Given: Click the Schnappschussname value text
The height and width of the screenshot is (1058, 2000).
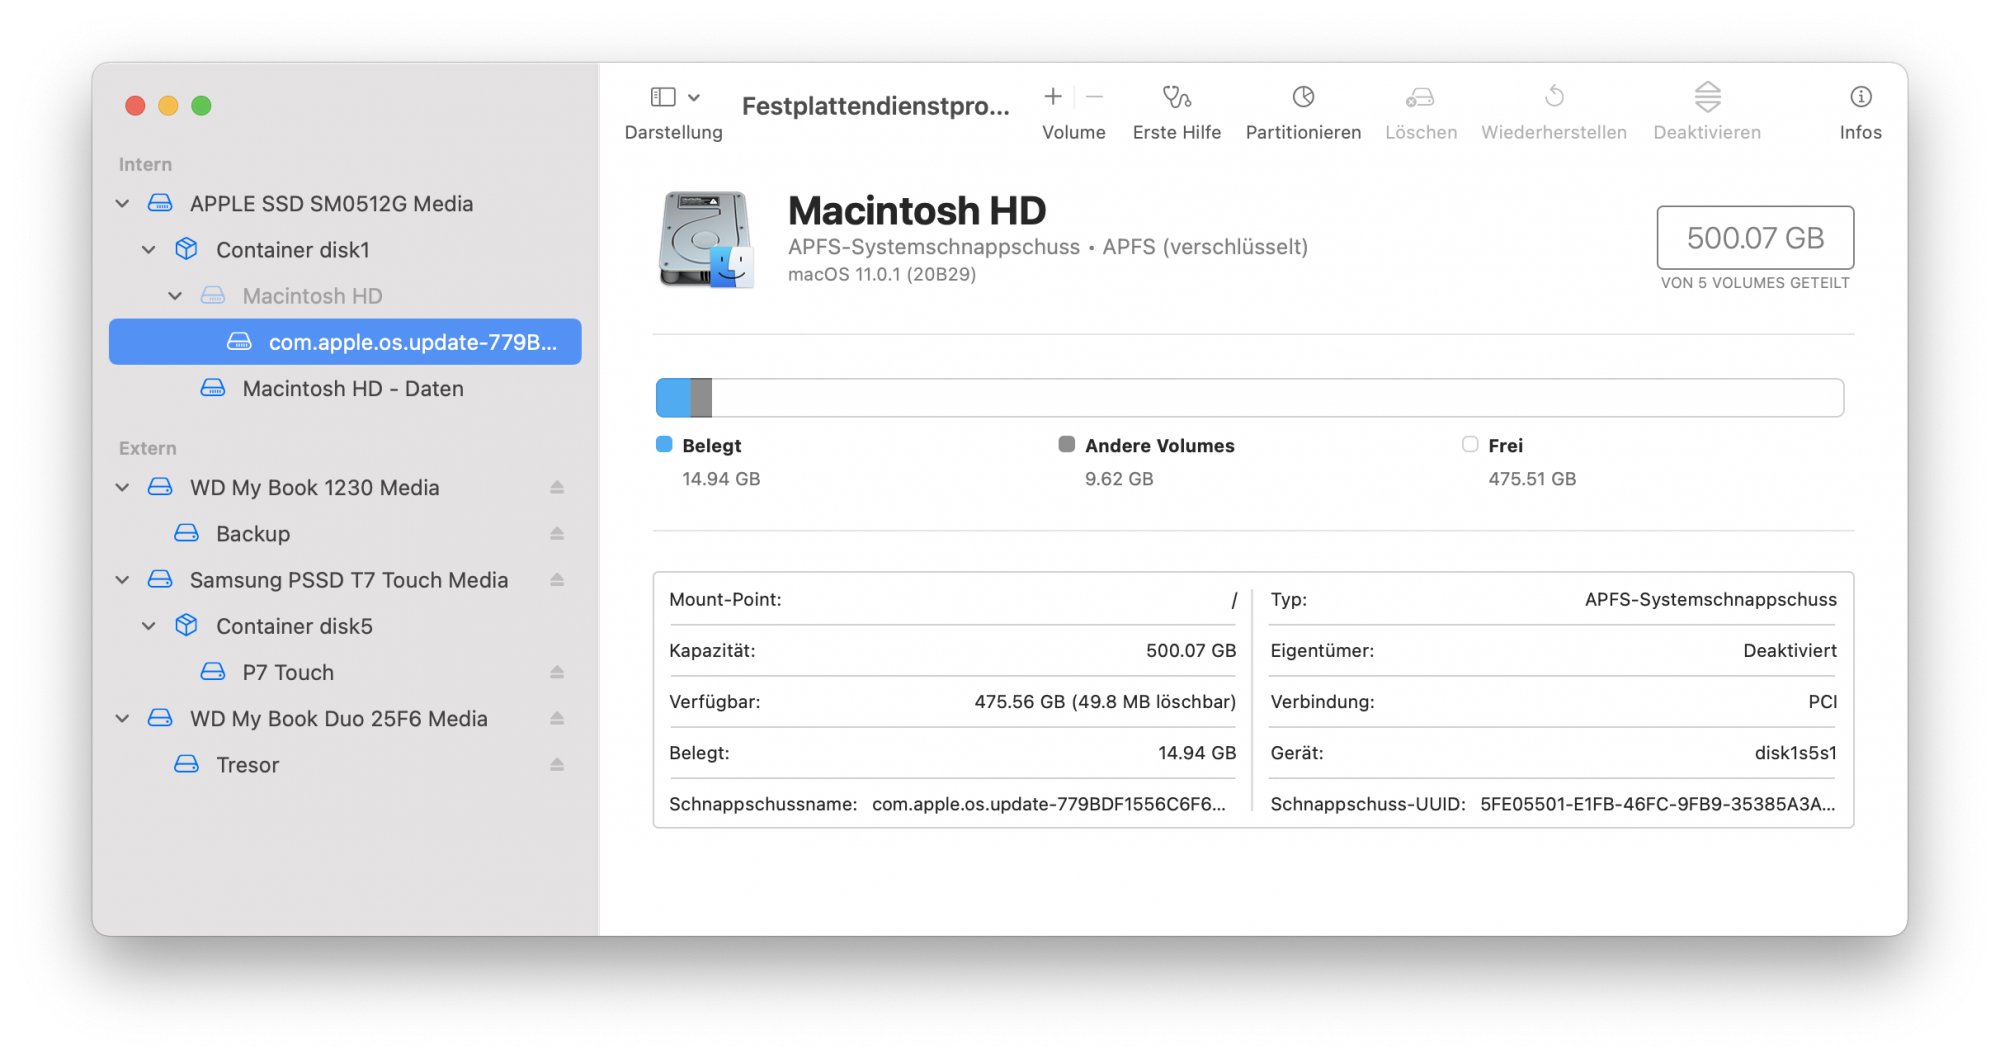Looking at the screenshot, I should (x=1049, y=805).
